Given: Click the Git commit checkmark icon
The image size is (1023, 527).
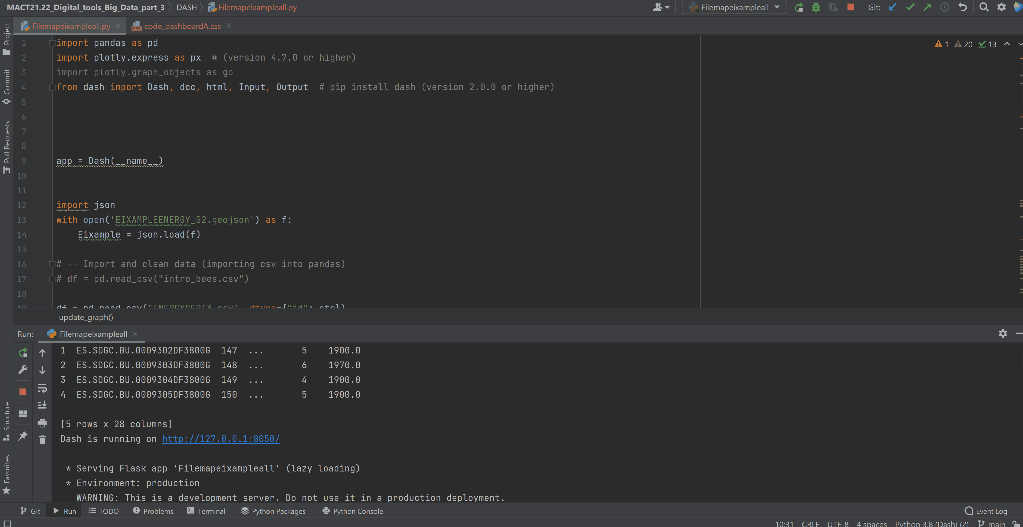Looking at the screenshot, I should (910, 7).
